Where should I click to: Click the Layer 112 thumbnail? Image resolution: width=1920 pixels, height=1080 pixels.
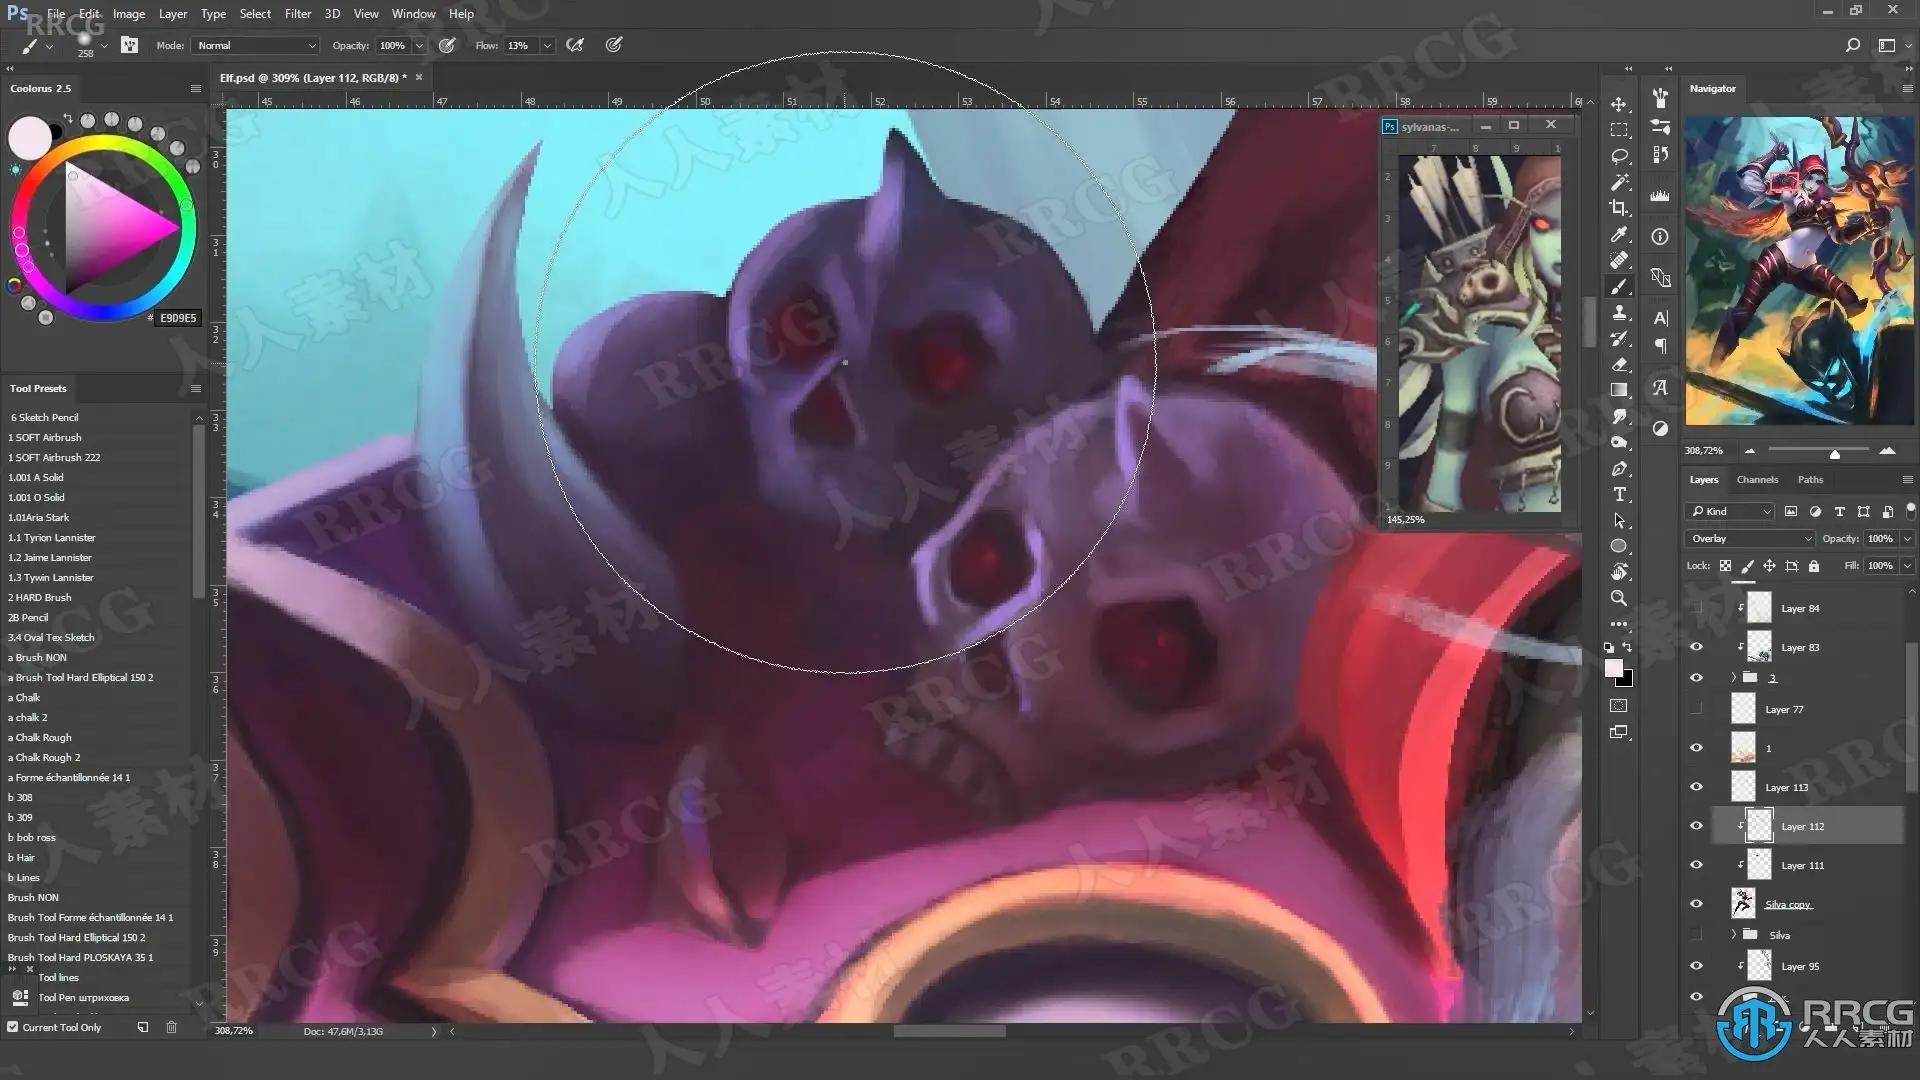pos(1759,826)
